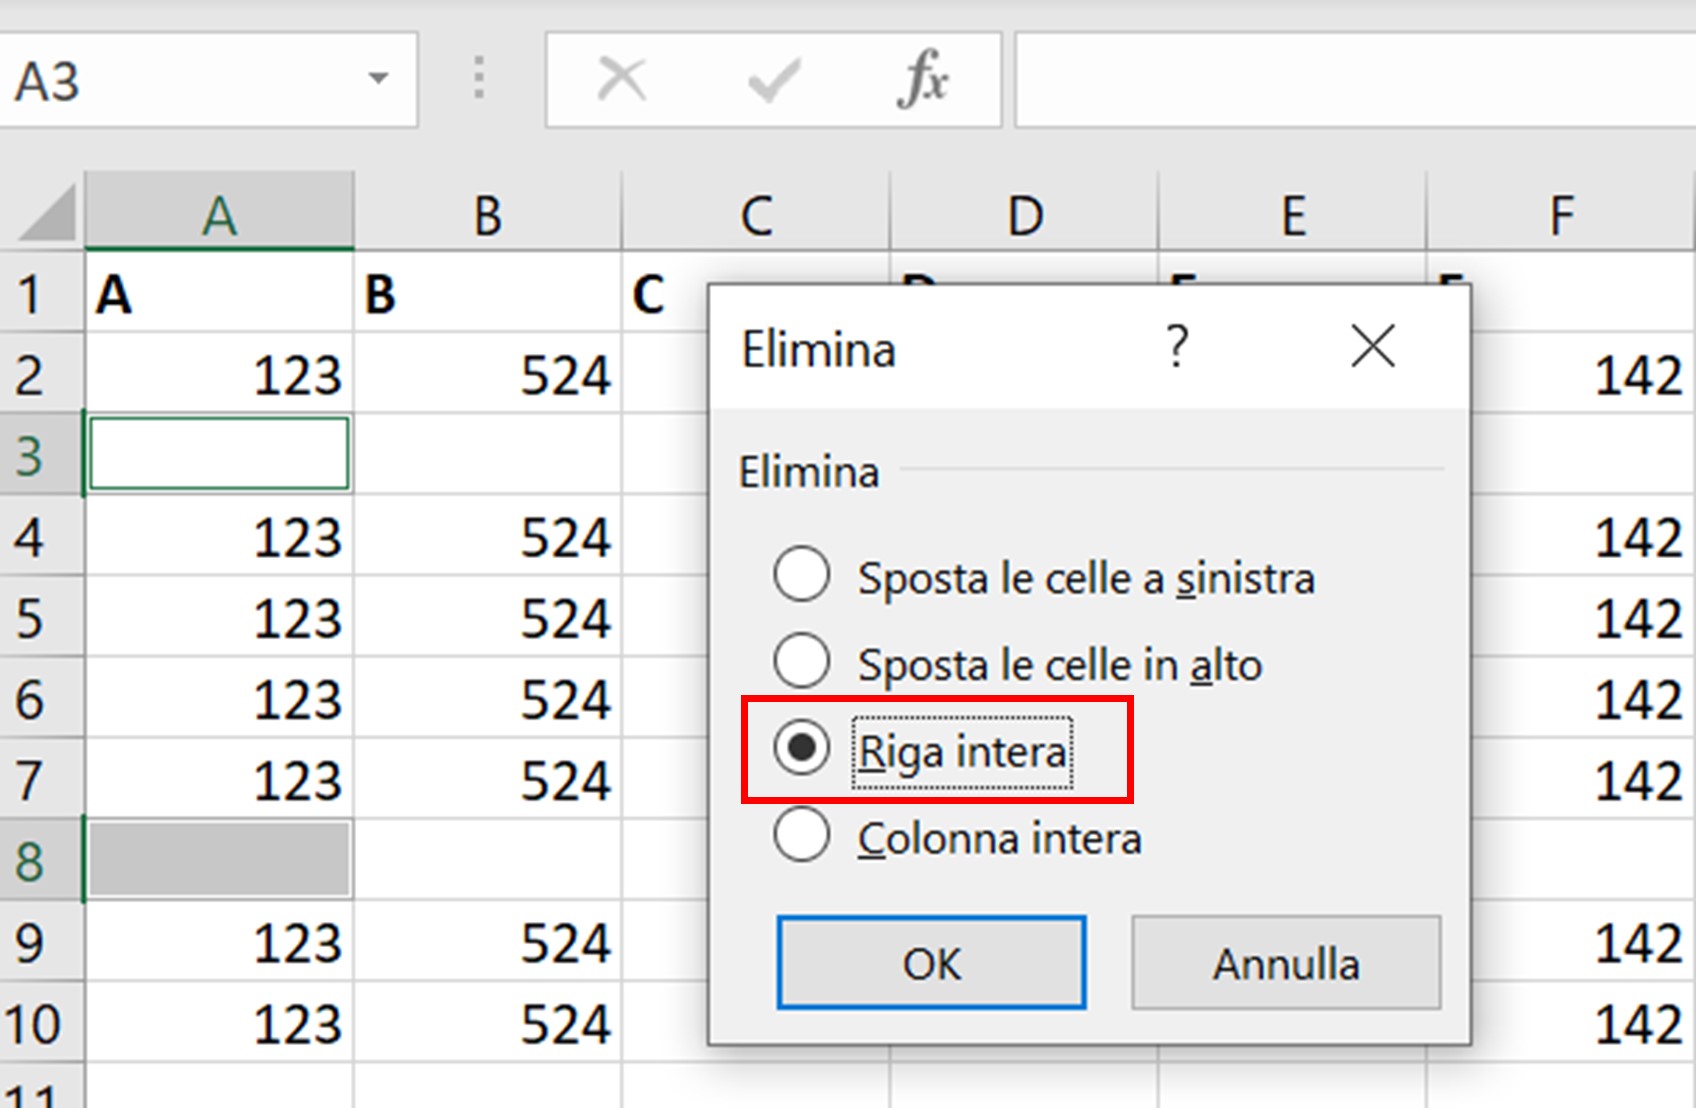The height and width of the screenshot is (1108, 1696).
Task: Click the cancel entry X icon in formula bar
Action: point(621,79)
